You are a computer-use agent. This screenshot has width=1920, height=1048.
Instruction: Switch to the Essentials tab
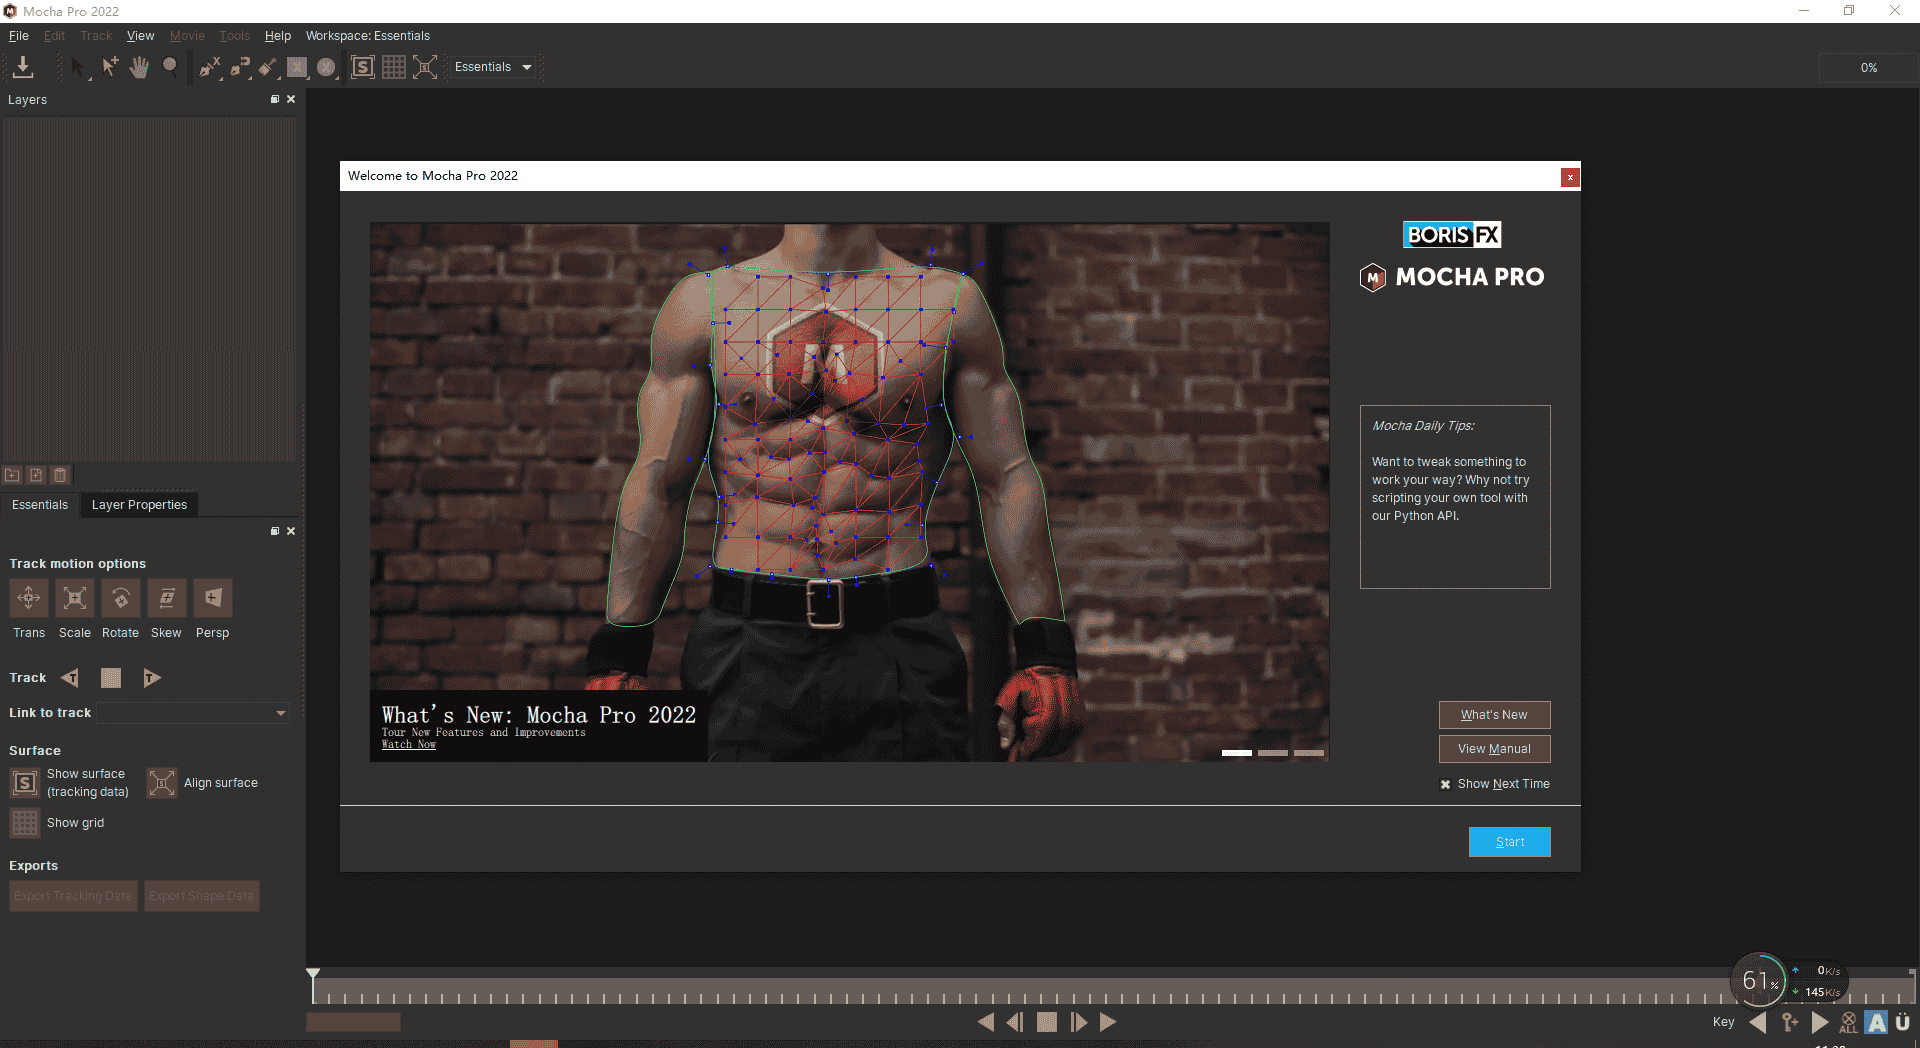tap(40, 505)
